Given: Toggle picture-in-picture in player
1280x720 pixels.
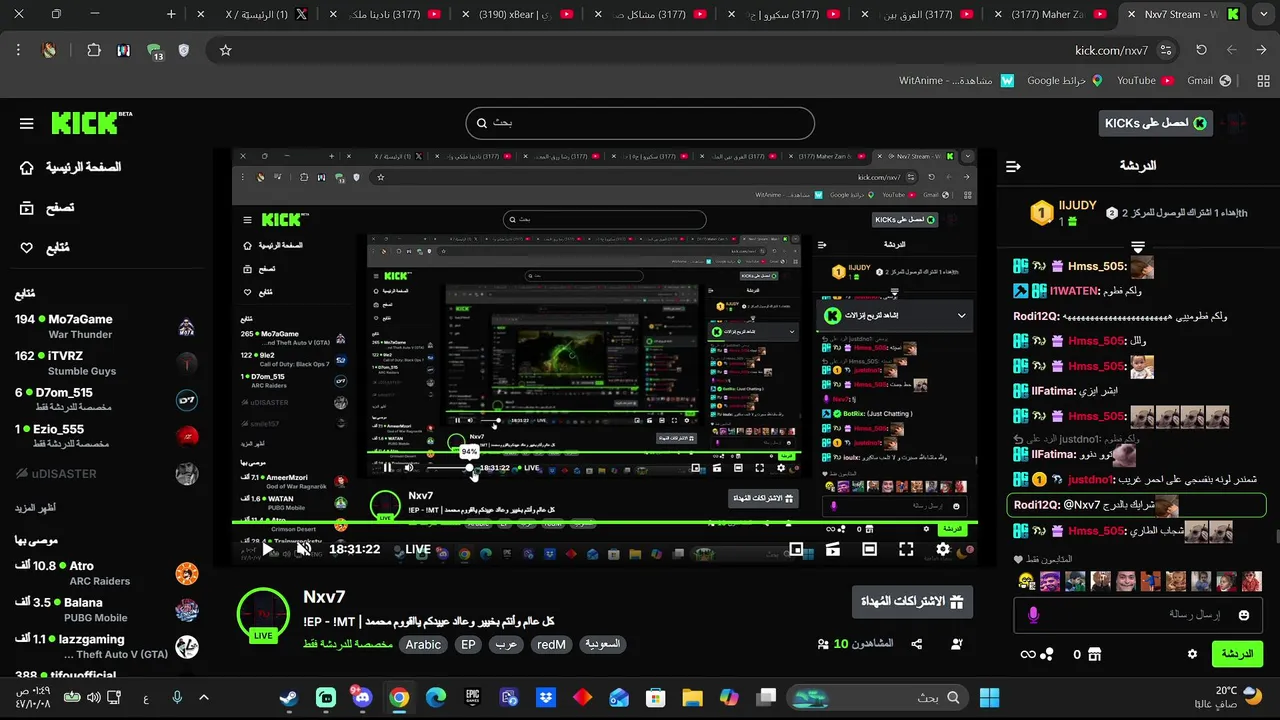Looking at the screenshot, I should tap(796, 549).
